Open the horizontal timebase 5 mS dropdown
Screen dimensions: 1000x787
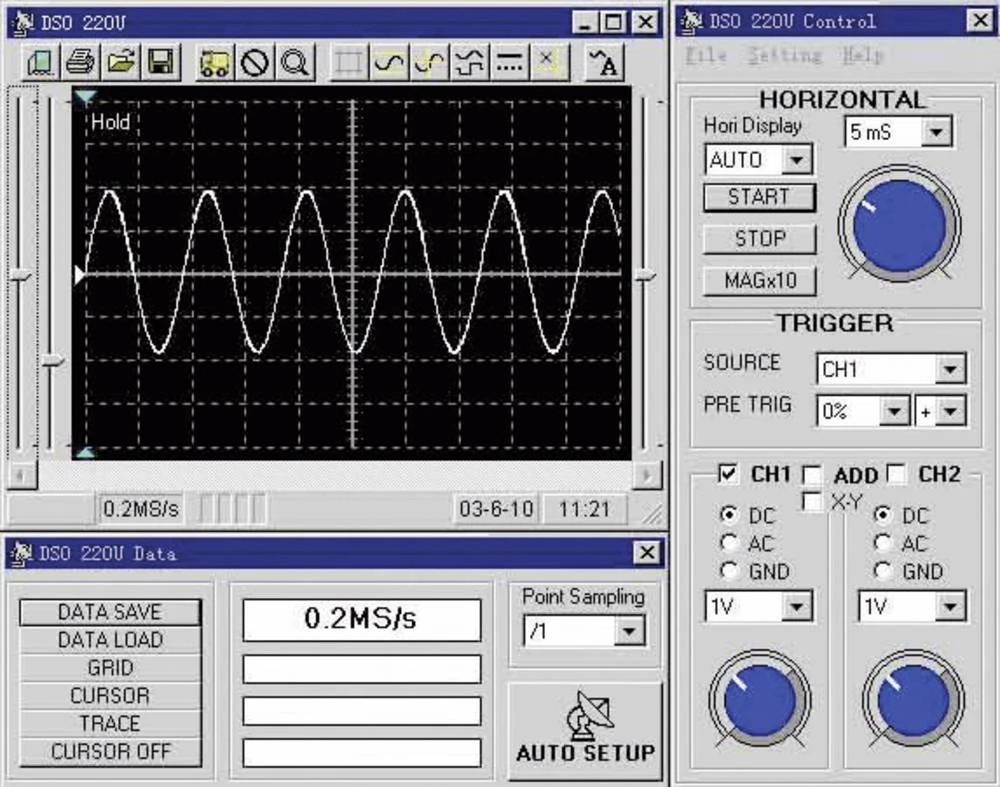tap(936, 131)
